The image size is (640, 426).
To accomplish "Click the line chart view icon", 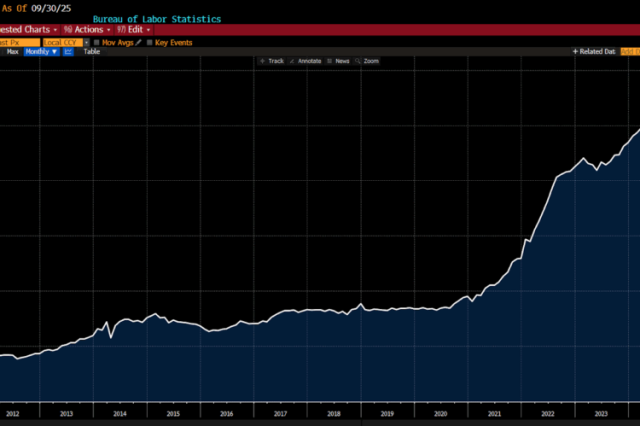I will pos(68,51).
